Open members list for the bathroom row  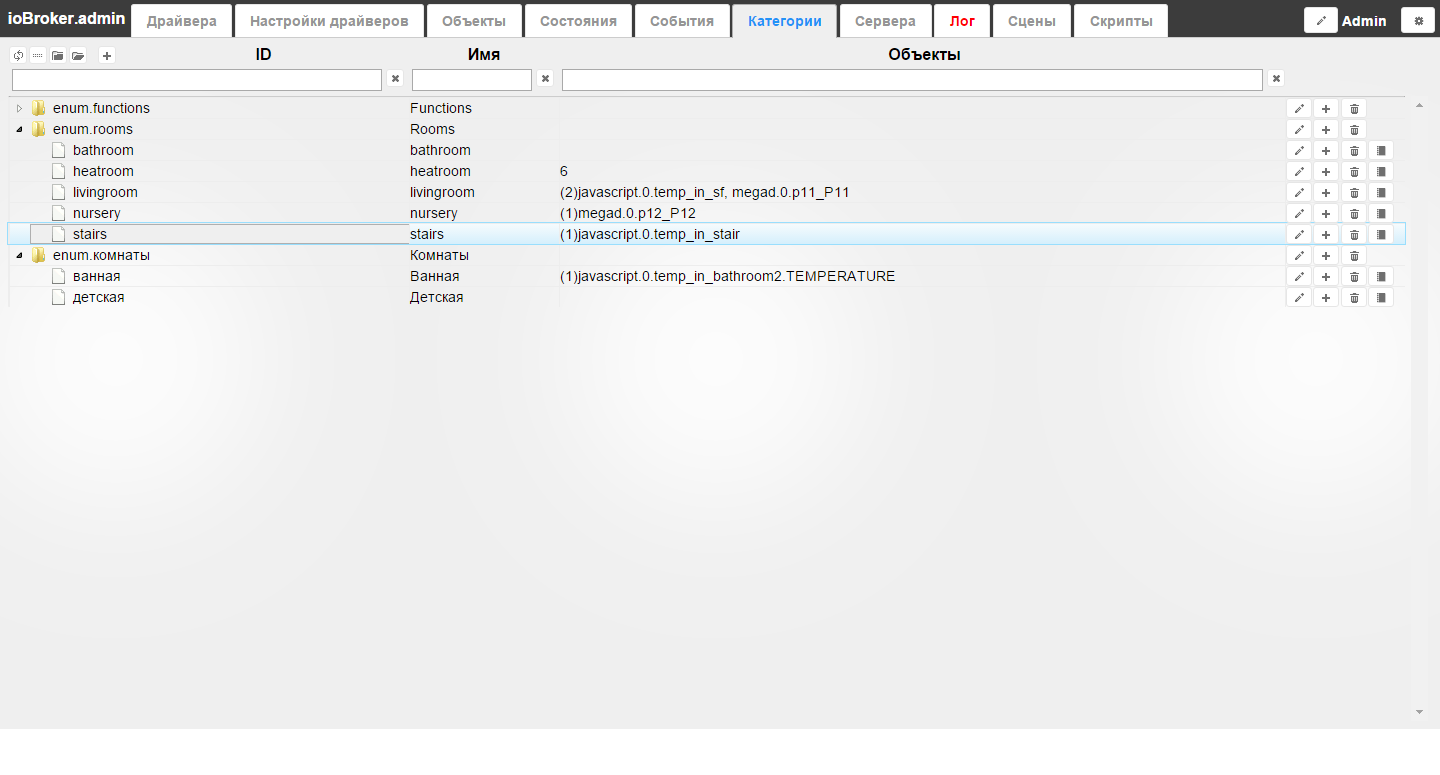[1381, 150]
